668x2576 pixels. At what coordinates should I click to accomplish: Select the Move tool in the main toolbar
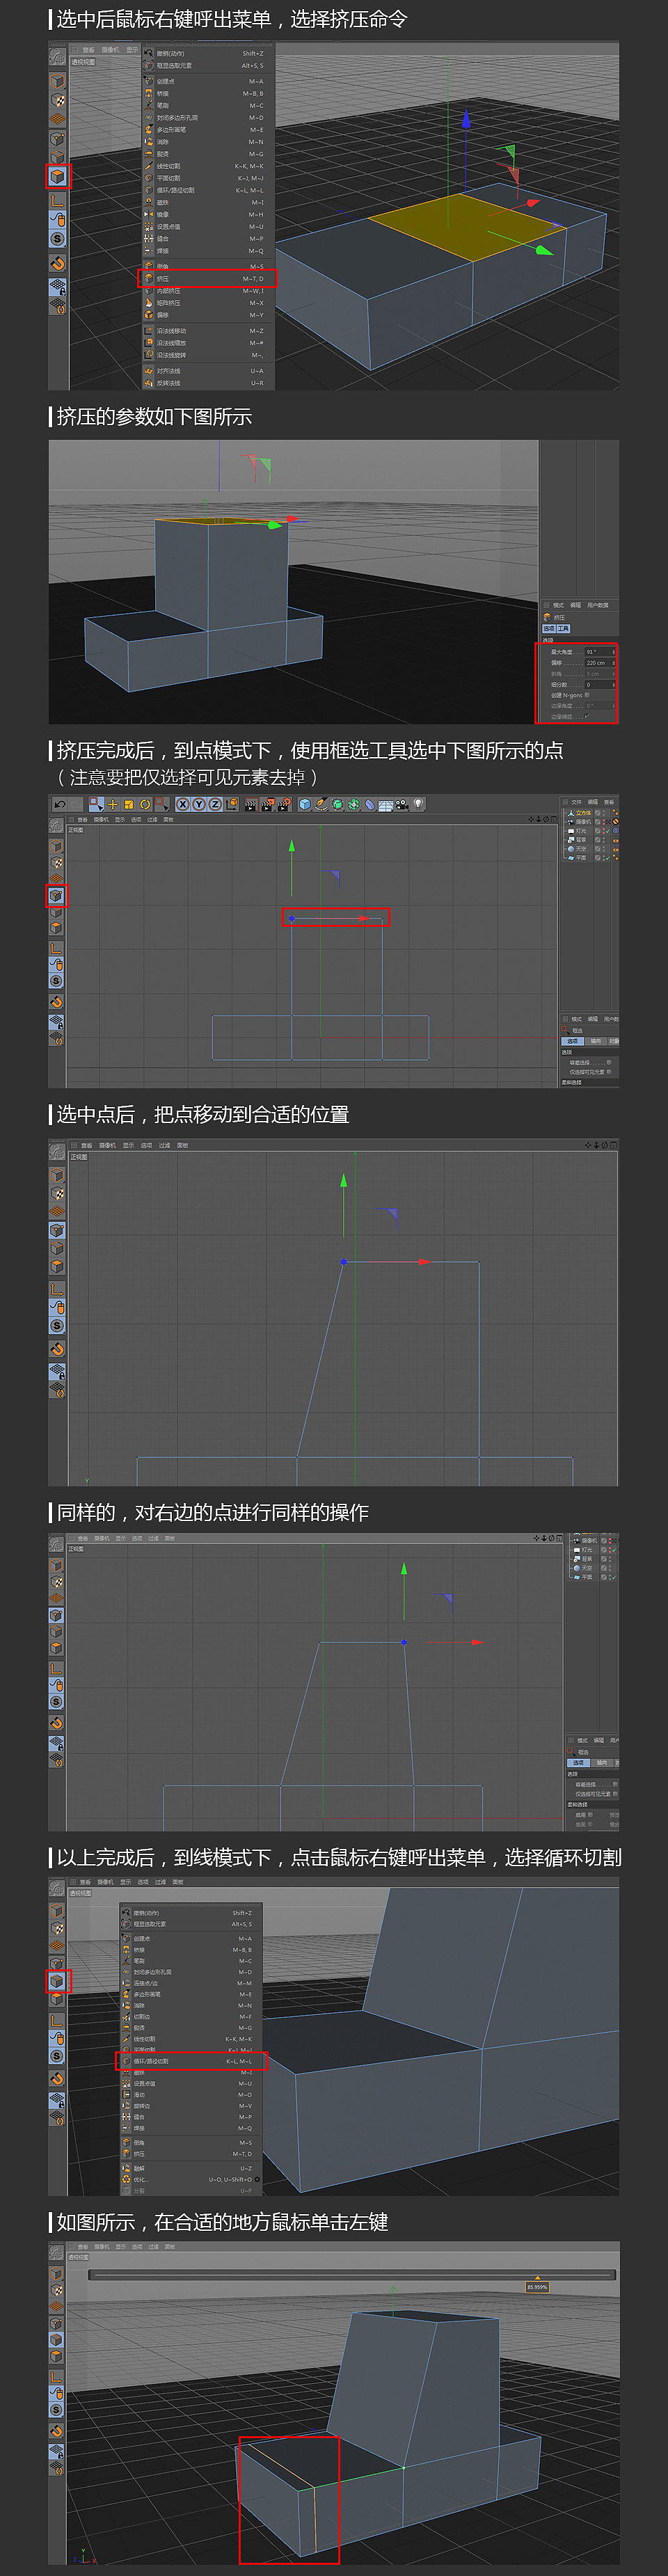(x=113, y=804)
